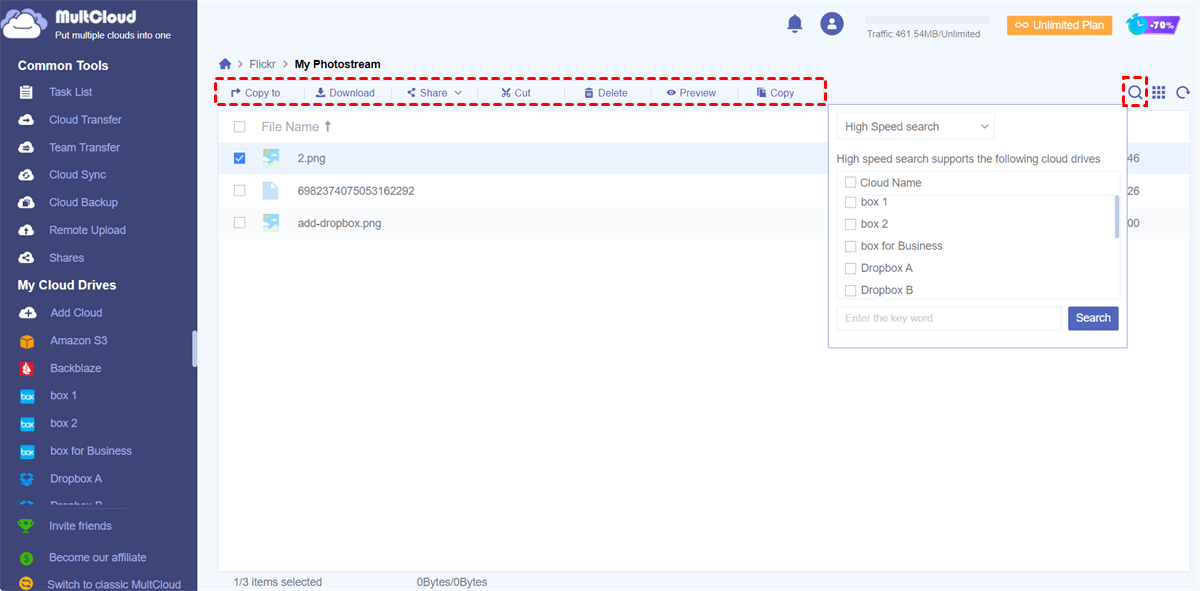This screenshot has width=1200, height=591.
Task: Click Flickr in the breadcrumb
Action: pyautogui.click(x=263, y=64)
